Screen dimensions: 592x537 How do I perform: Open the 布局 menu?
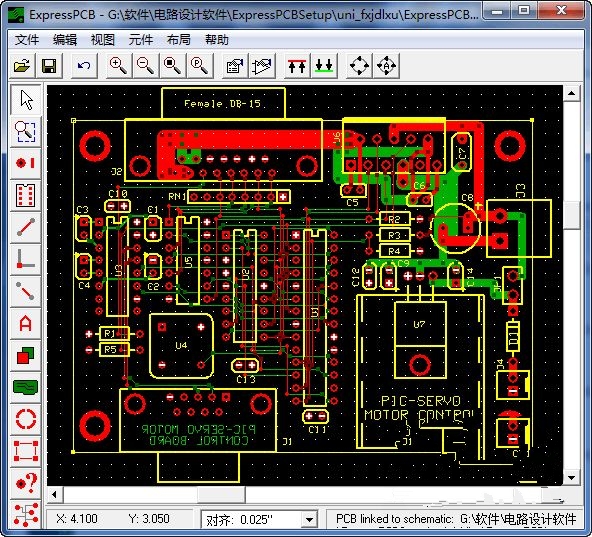coord(179,40)
